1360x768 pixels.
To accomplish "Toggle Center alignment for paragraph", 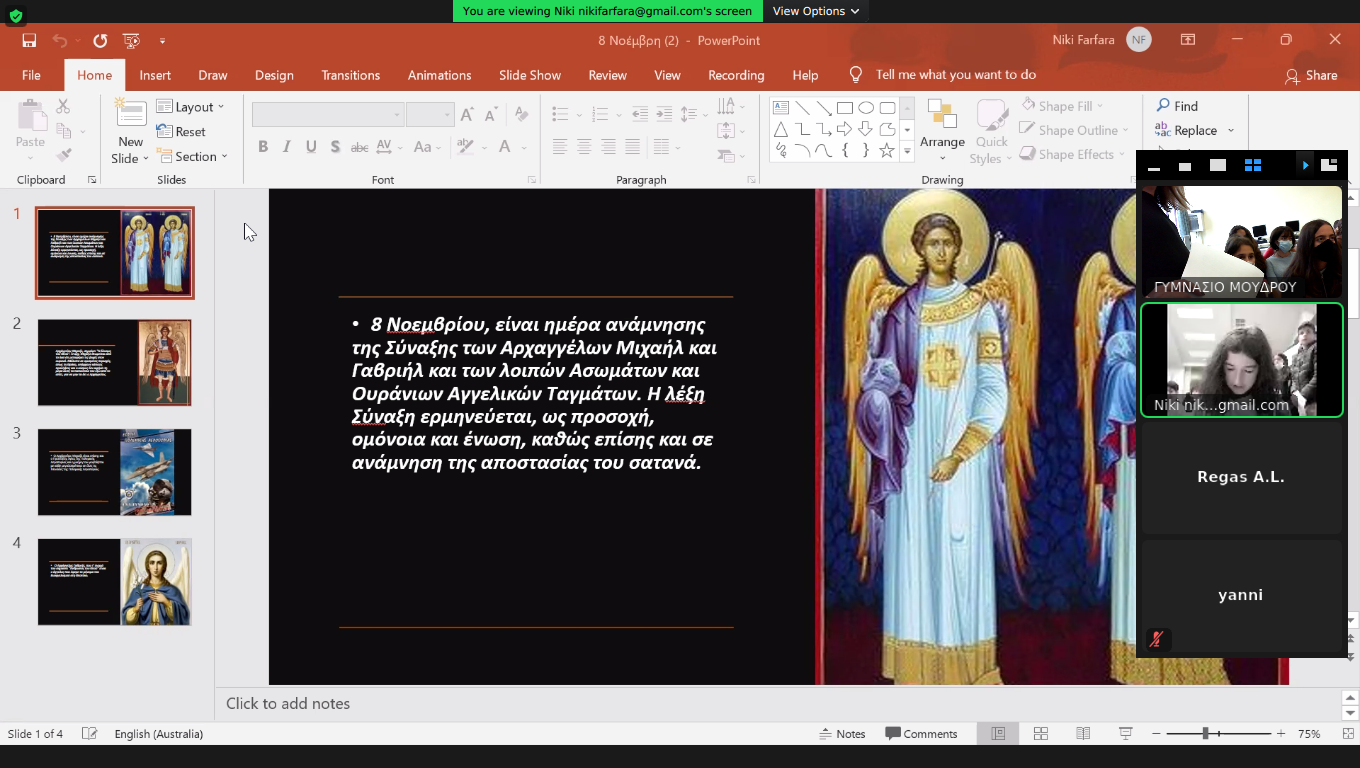I will tap(584, 147).
